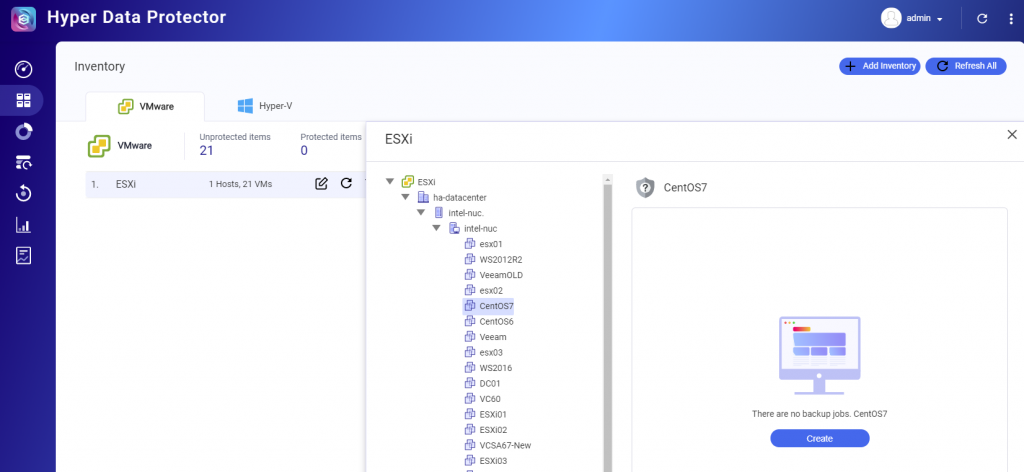The height and width of the screenshot is (472, 1024).
Task: Click the esx02 VM icon
Action: (x=470, y=291)
